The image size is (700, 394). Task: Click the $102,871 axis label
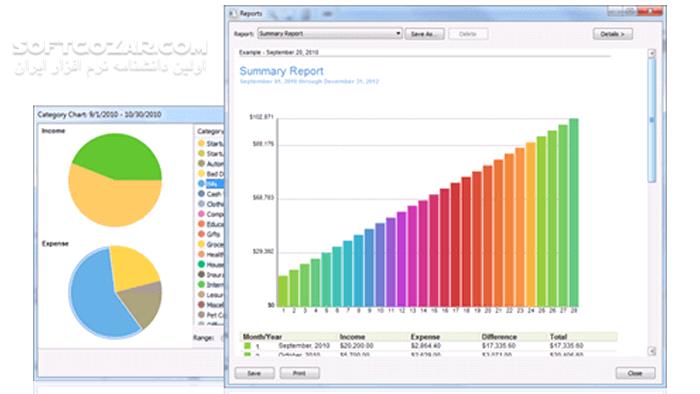262,117
